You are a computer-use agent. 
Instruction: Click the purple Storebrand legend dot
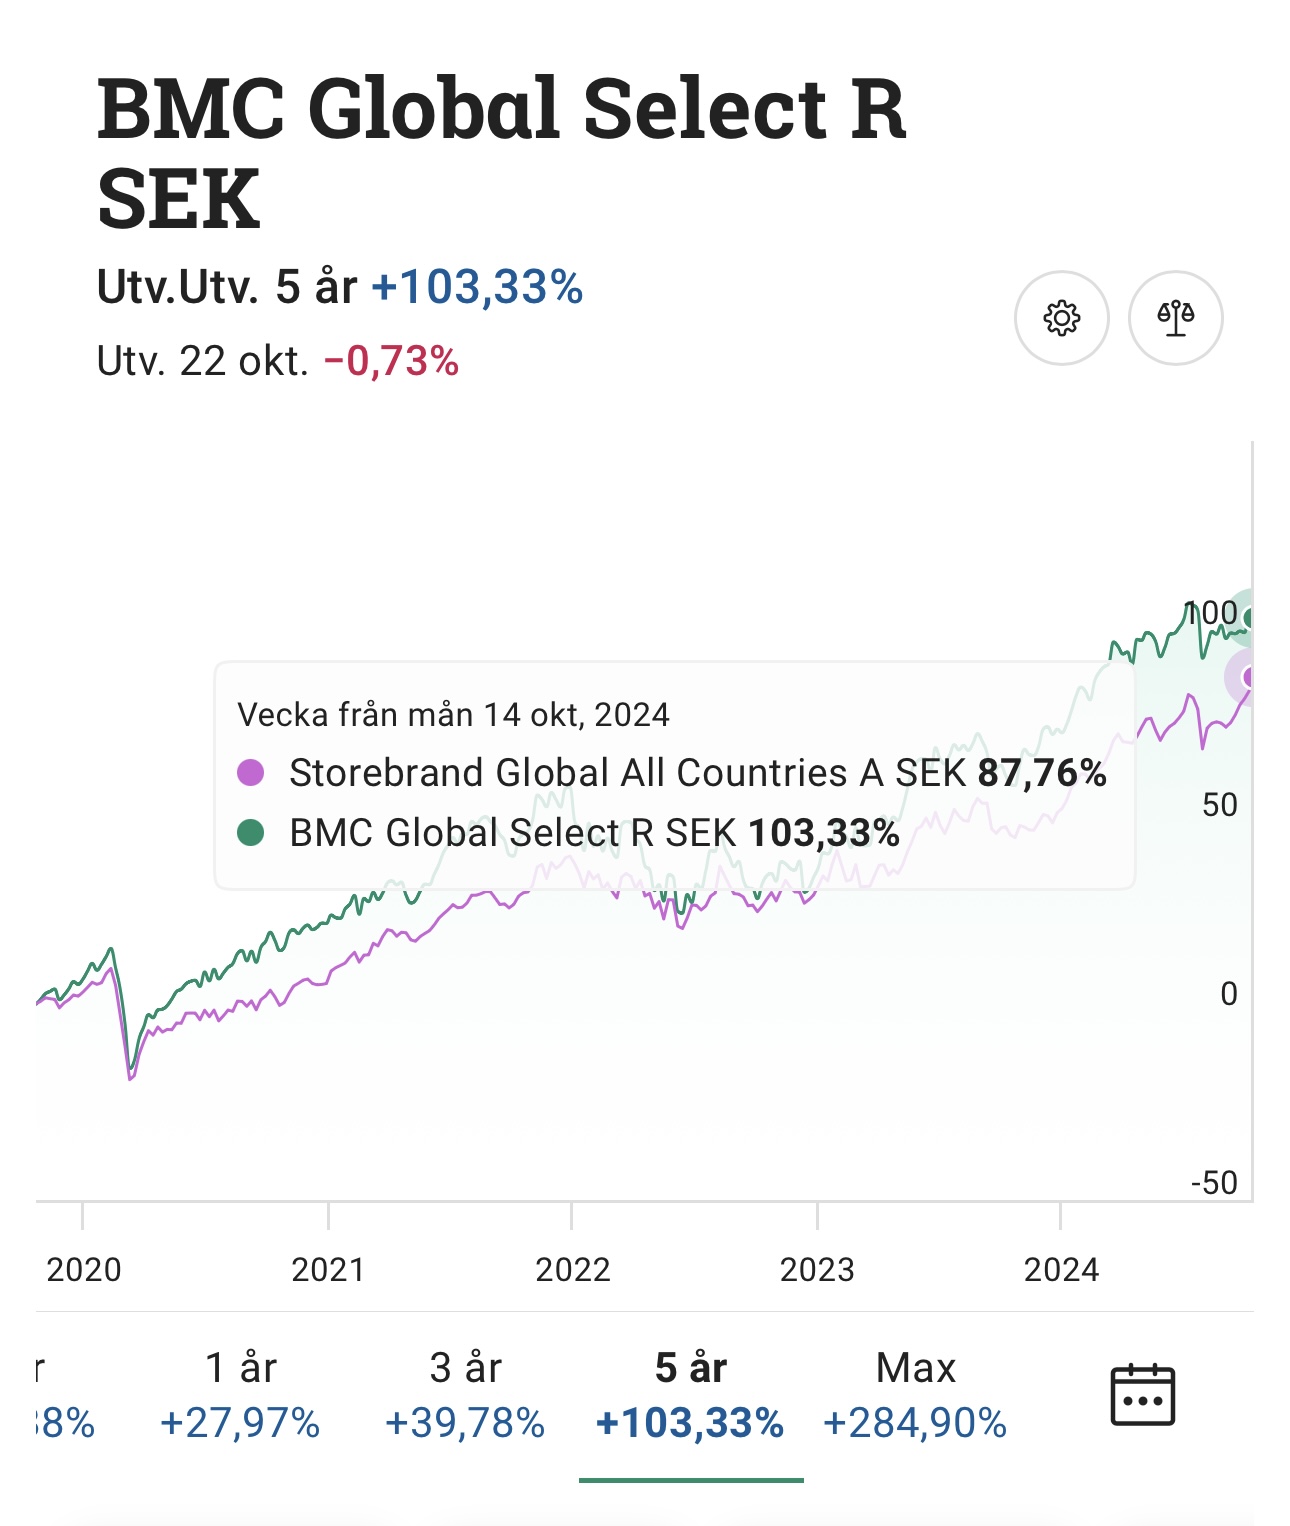click(x=250, y=773)
